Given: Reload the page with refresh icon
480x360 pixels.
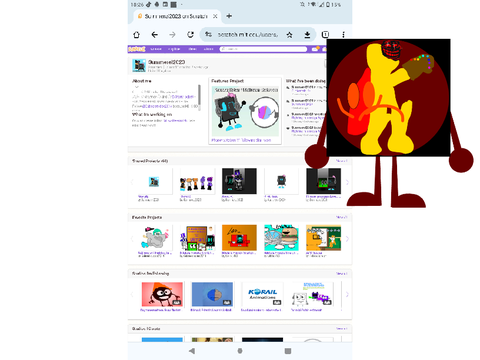Looking at the screenshot, I should click(190, 35).
